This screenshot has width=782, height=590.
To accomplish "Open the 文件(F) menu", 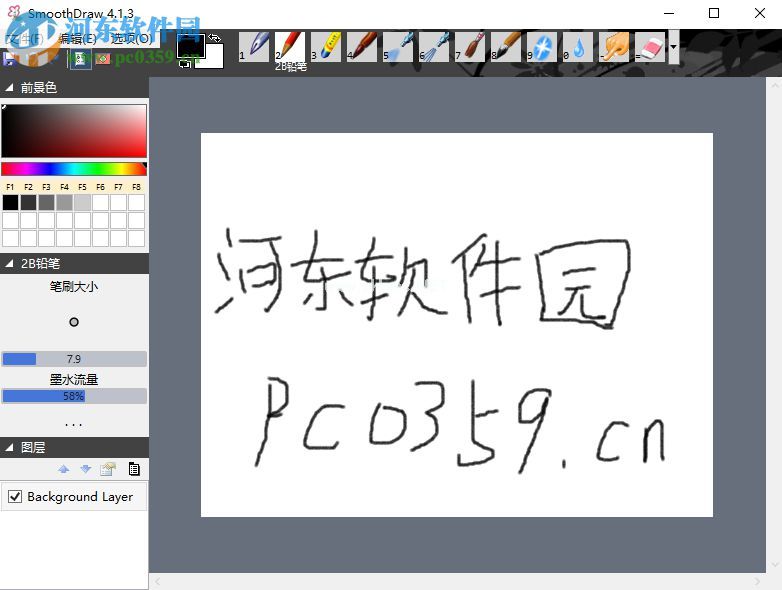I will pos(24,38).
